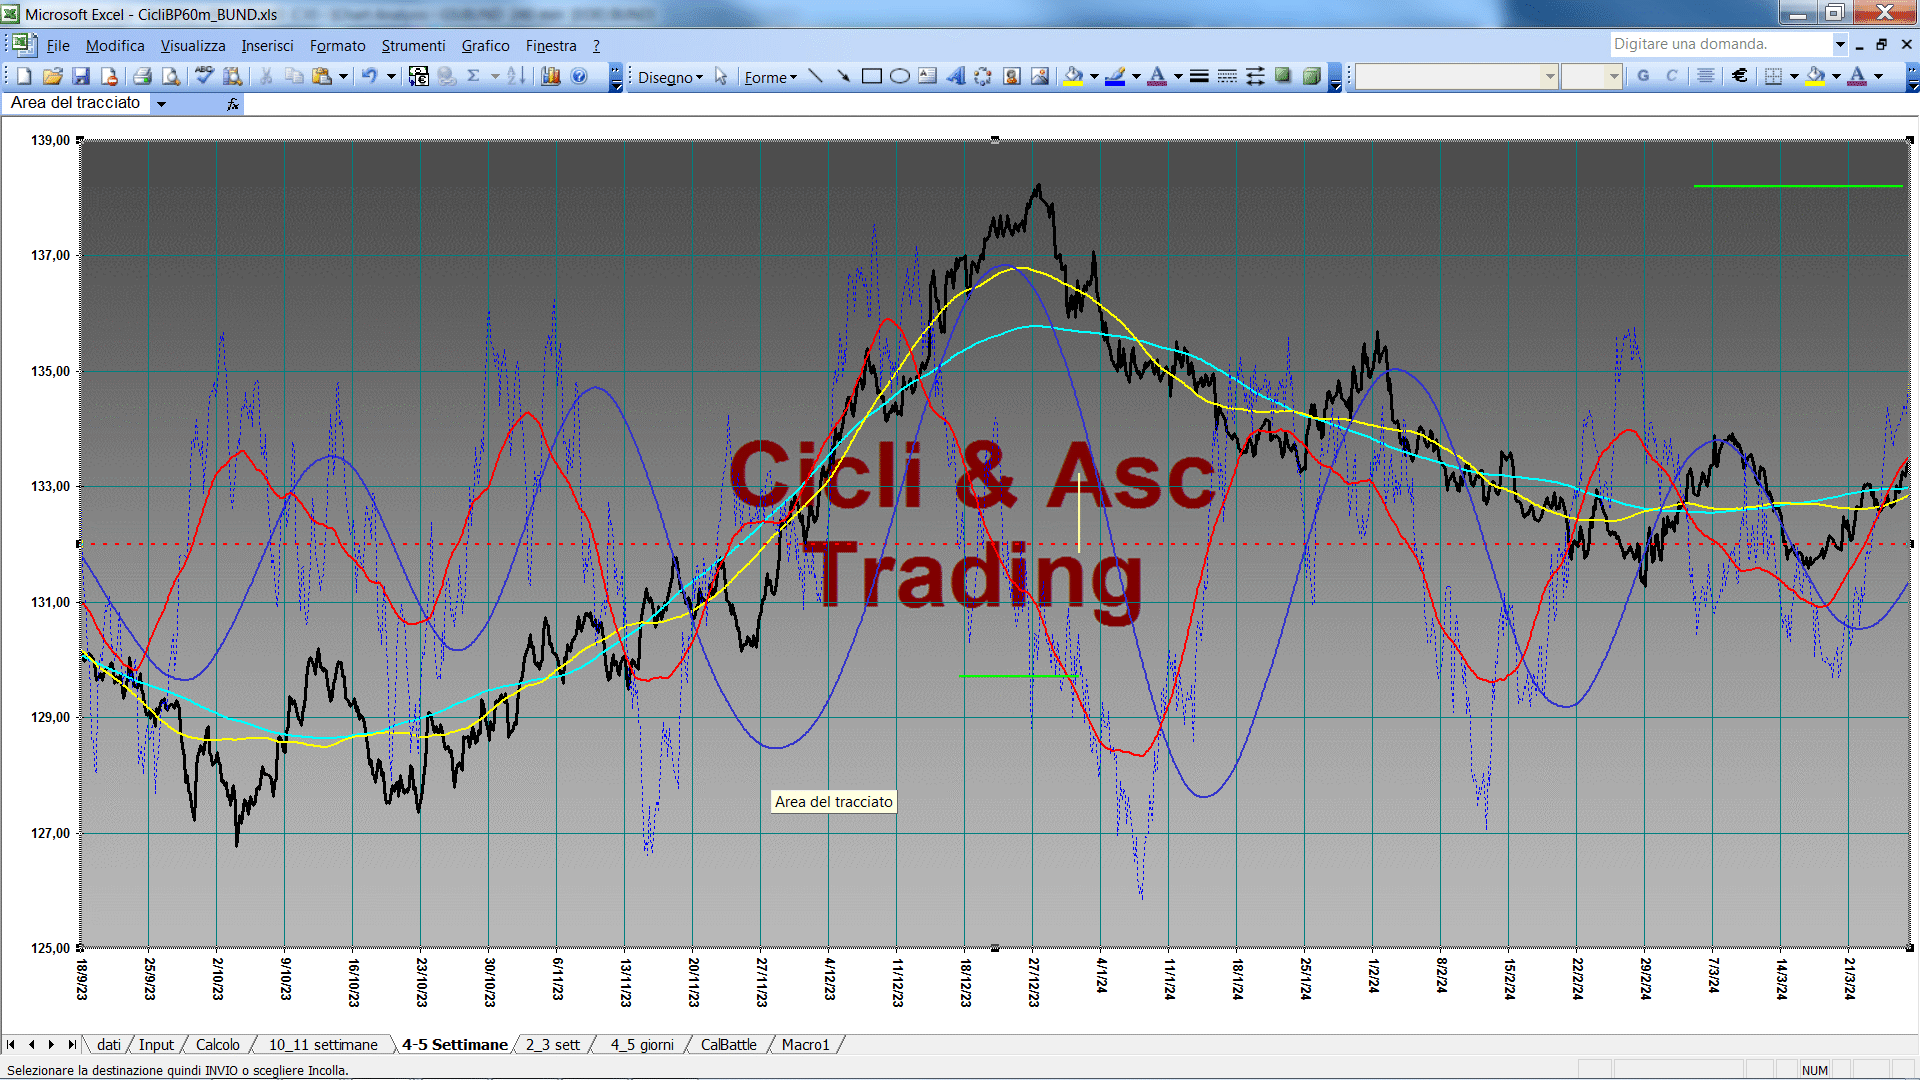The image size is (1920, 1080).
Task: Open the font size combo box
Action: (x=1592, y=76)
